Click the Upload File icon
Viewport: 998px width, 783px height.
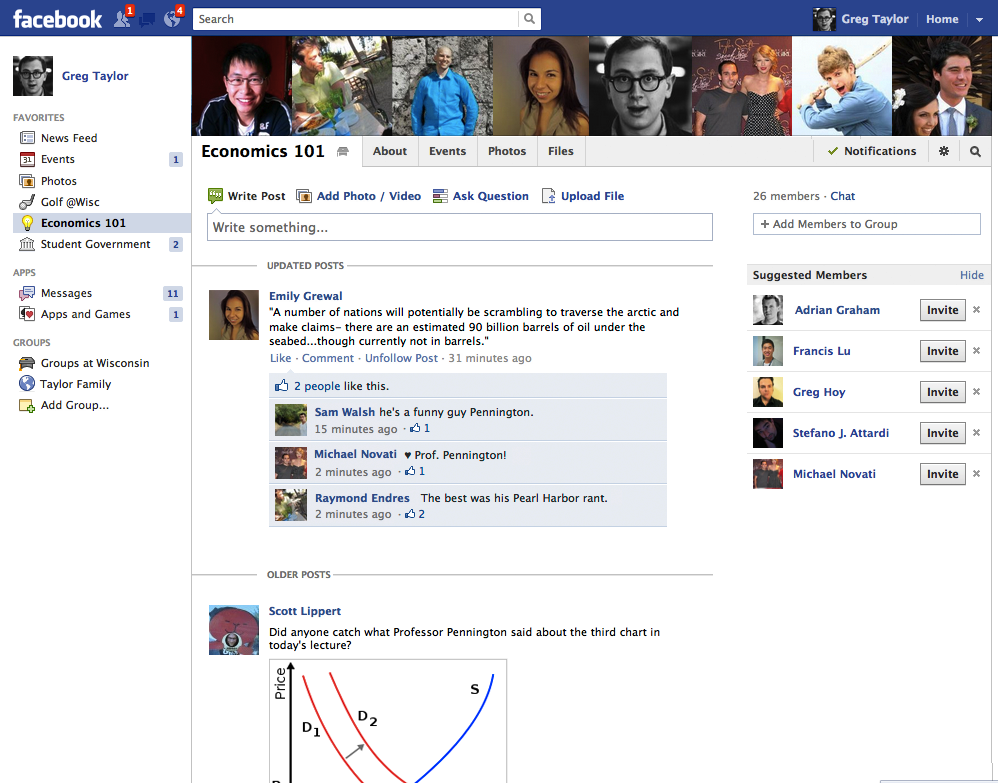(548, 196)
